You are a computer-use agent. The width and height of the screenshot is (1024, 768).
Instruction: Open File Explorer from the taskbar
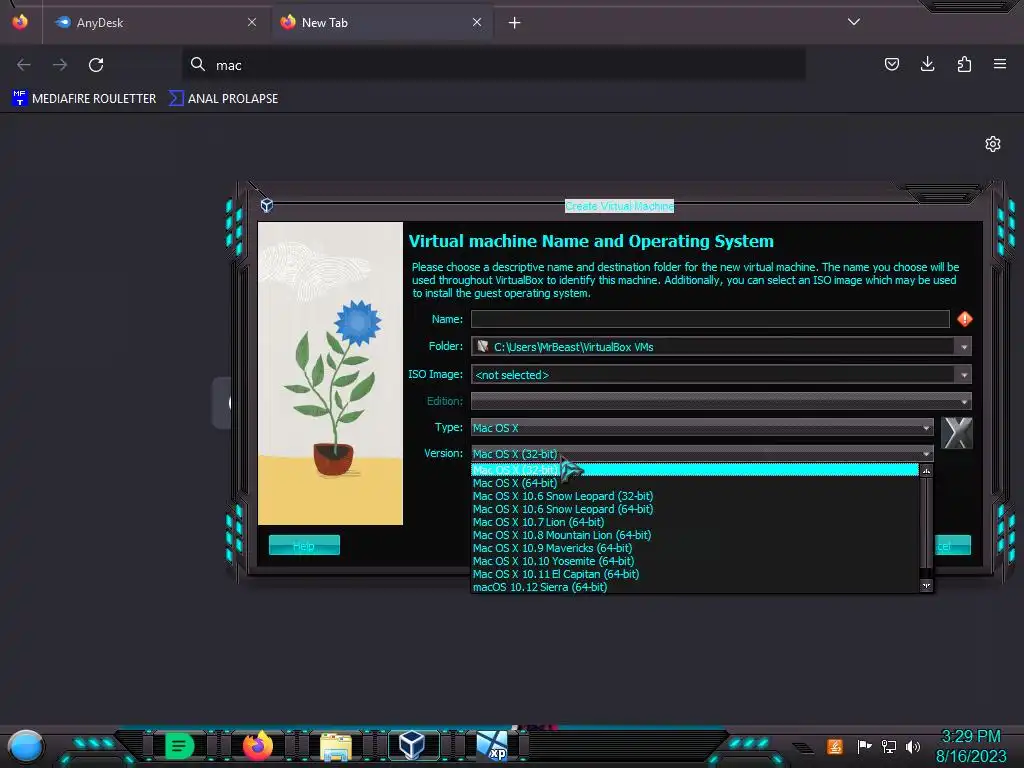click(336, 746)
